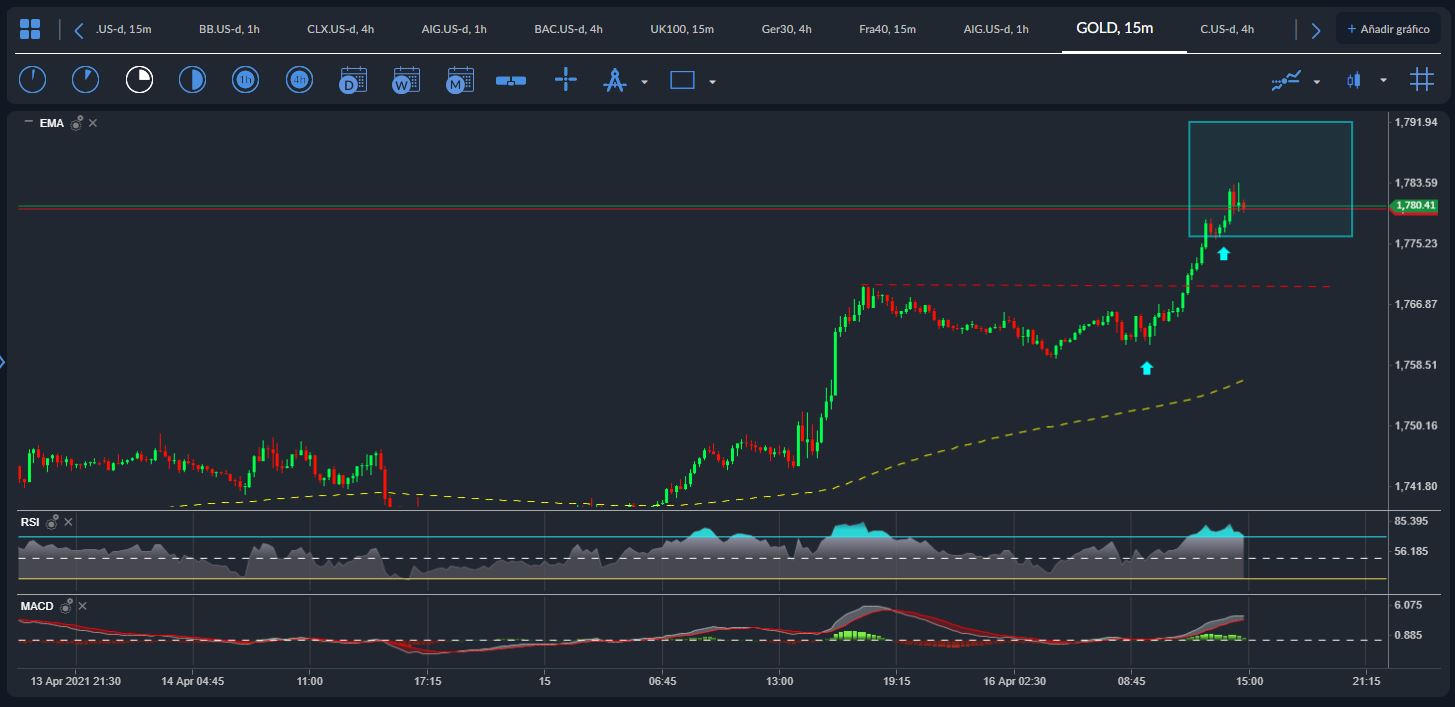Open the rectangle shape dropdown arrow
The width and height of the screenshot is (1455, 707).
coord(712,82)
